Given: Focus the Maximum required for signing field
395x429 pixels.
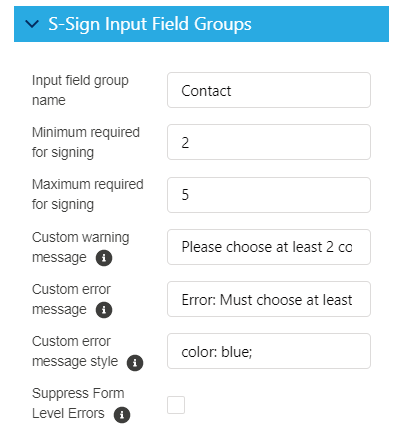Looking at the screenshot, I should click(269, 195).
